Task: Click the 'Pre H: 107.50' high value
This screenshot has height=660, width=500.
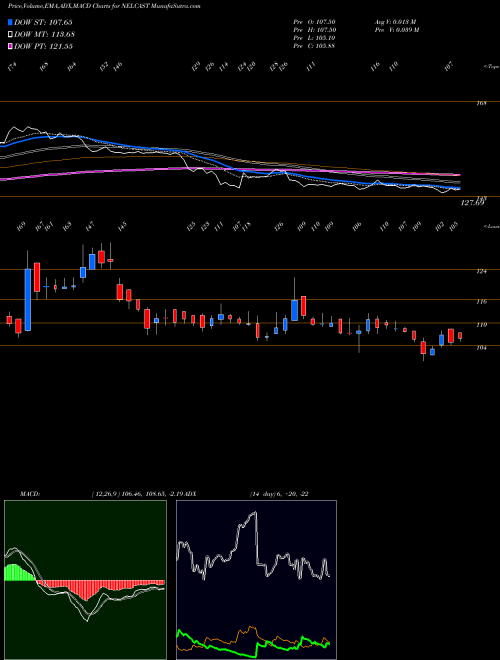Action: [x=314, y=30]
